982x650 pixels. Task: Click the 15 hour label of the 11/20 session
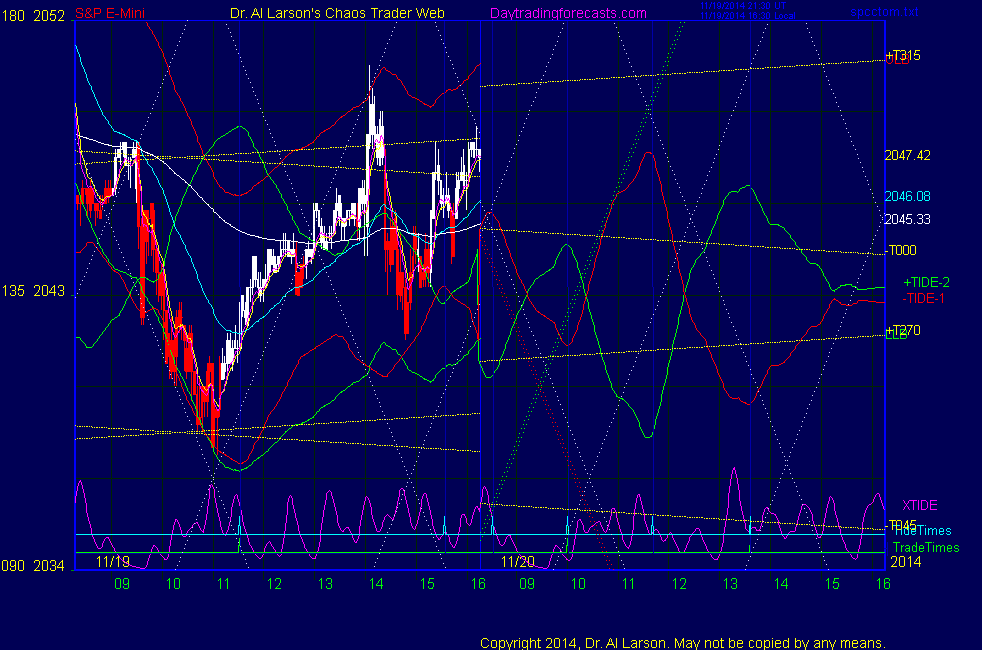[832, 584]
